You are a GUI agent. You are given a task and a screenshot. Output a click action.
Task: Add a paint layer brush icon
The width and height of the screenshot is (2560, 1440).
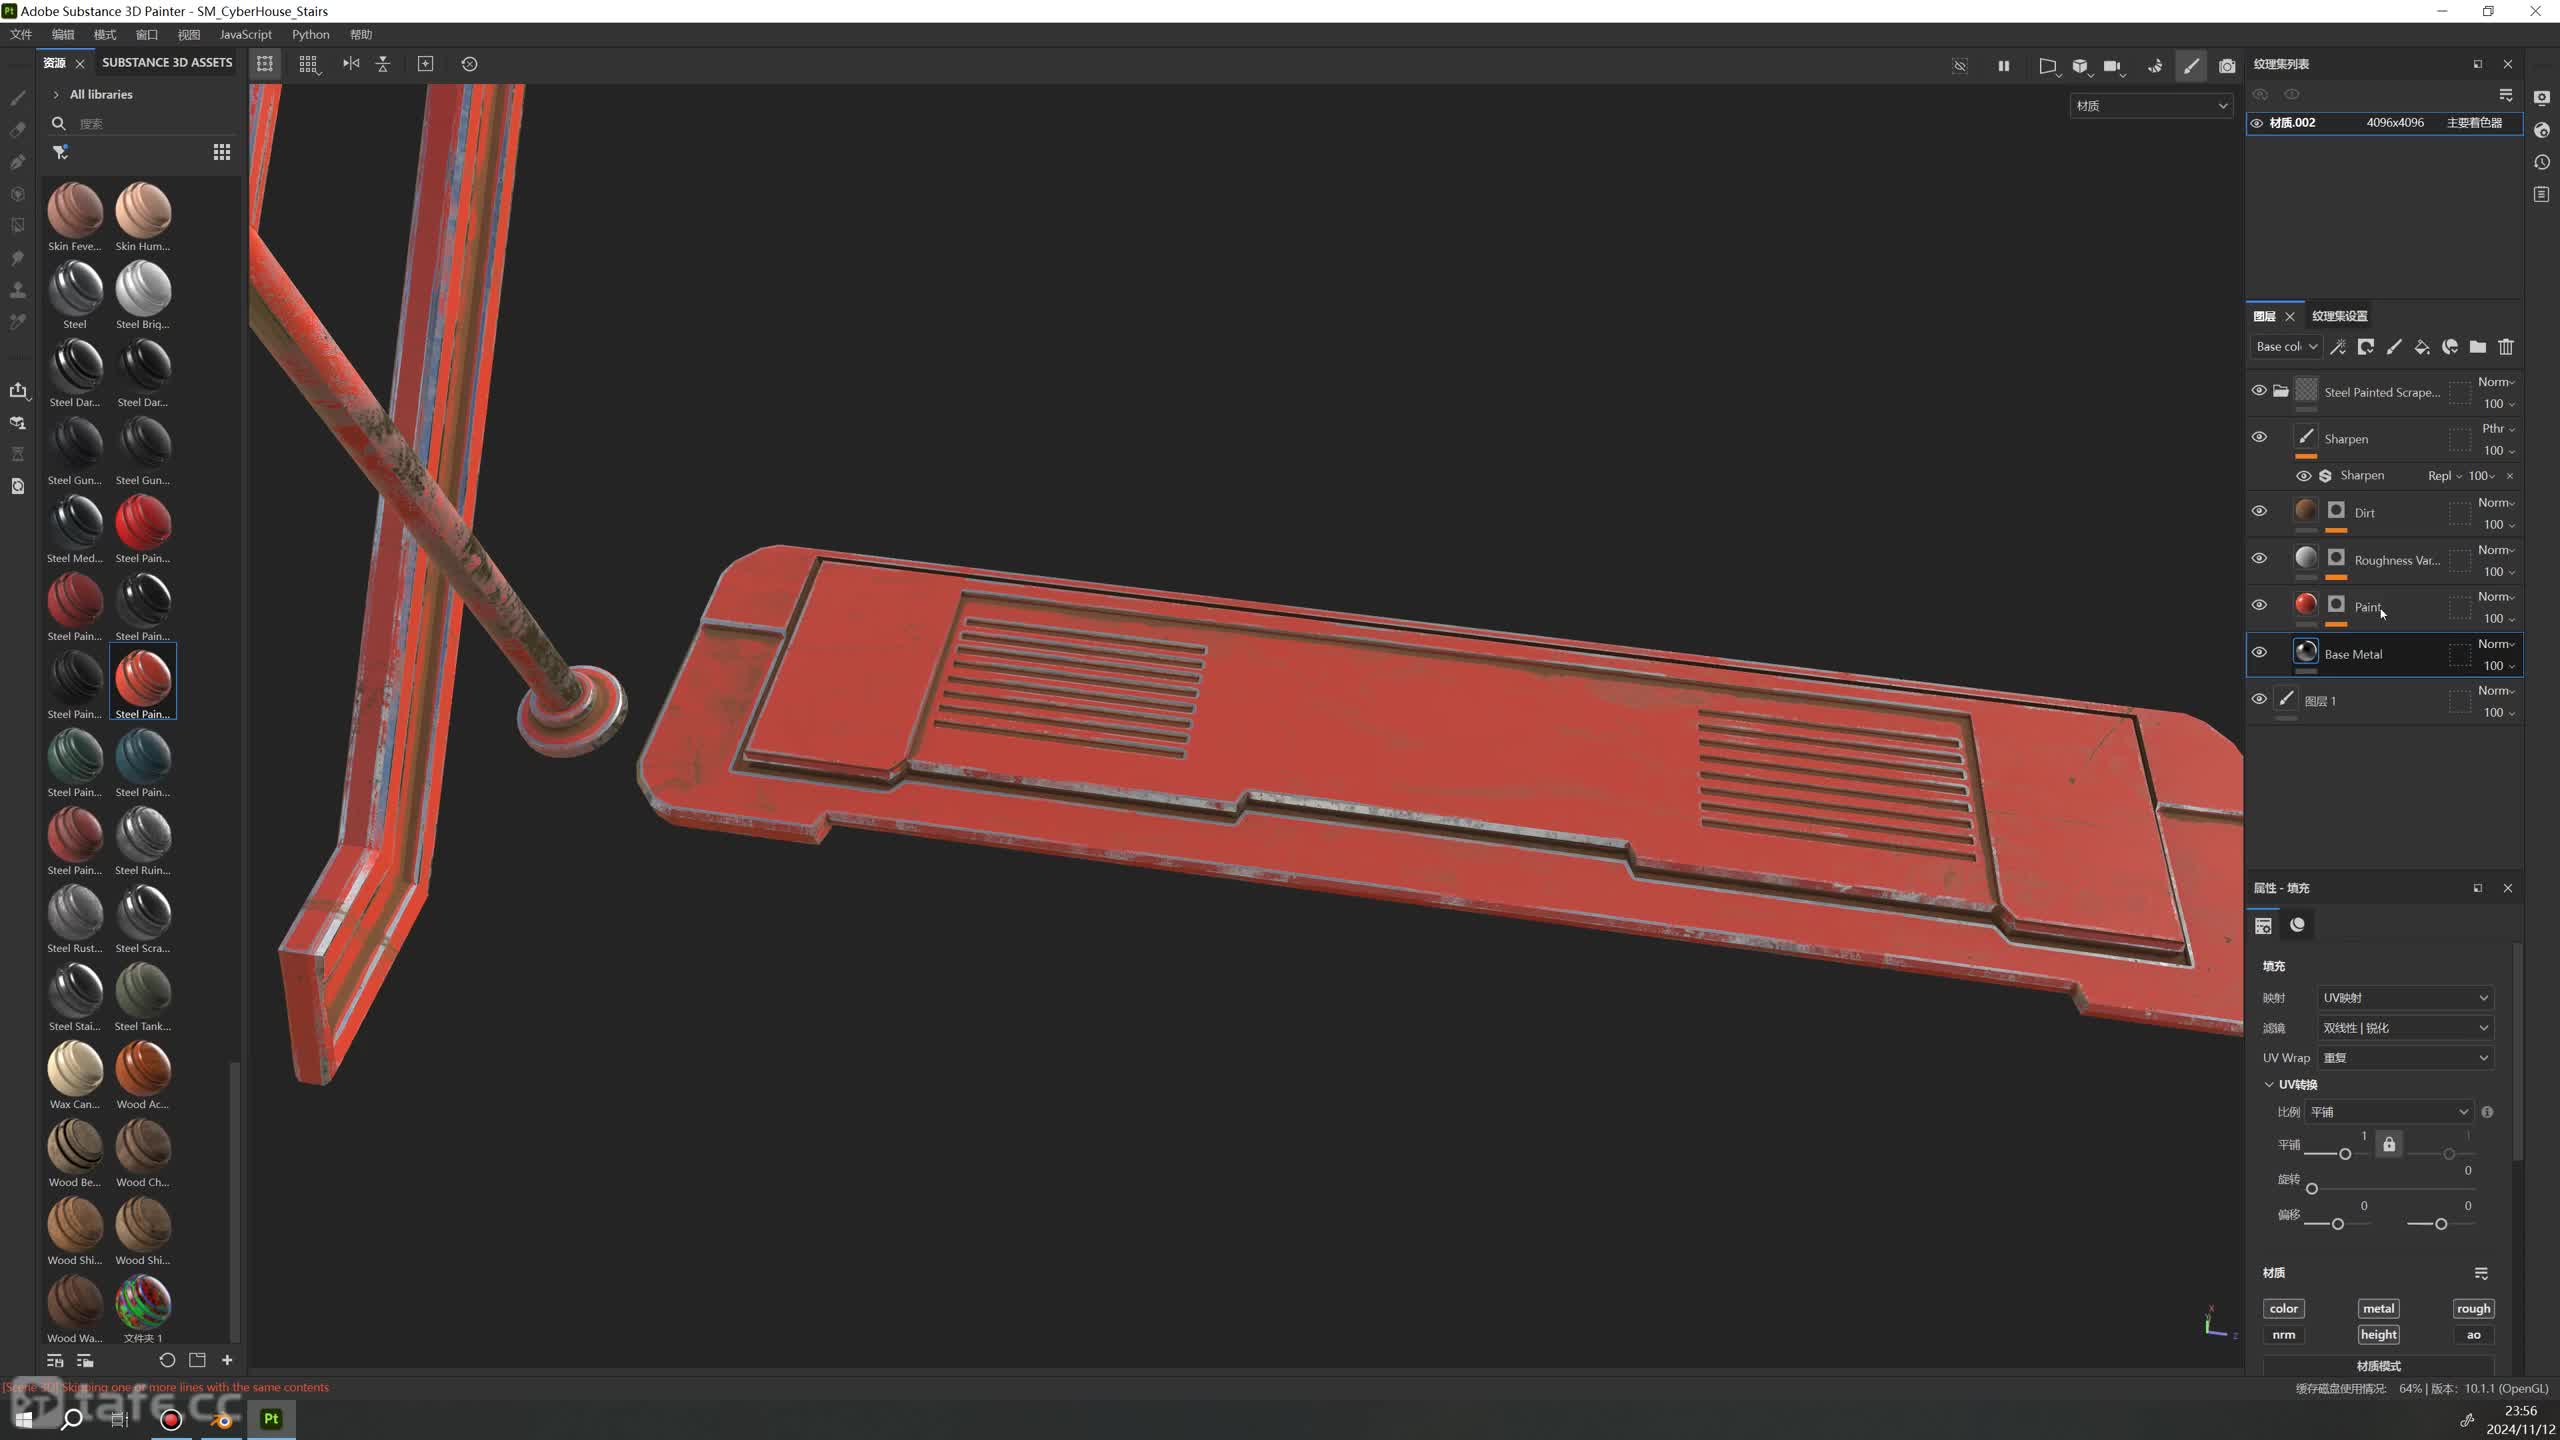(2394, 347)
